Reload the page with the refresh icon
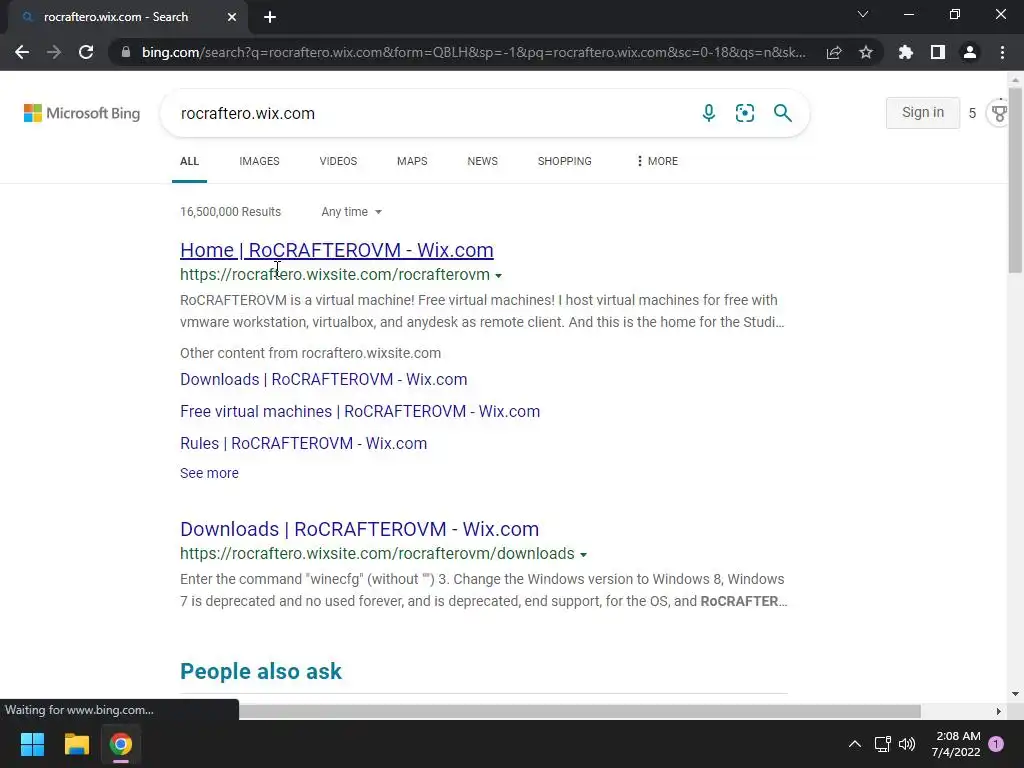The height and width of the screenshot is (768, 1024). coord(86,52)
